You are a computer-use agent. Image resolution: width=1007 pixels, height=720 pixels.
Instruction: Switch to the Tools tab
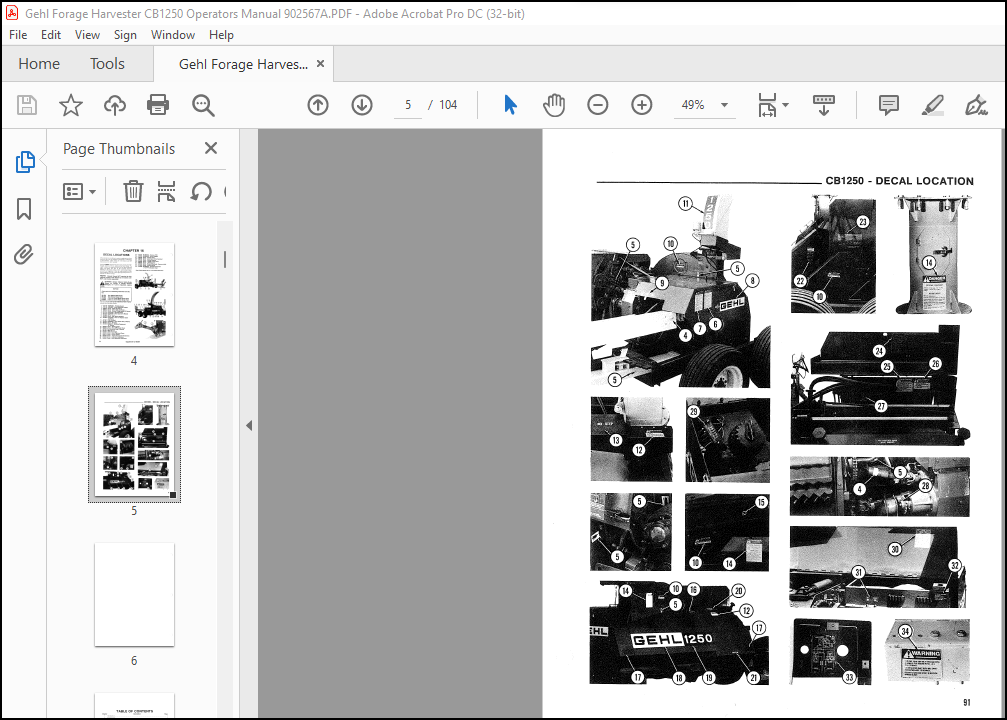[x=107, y=64]
